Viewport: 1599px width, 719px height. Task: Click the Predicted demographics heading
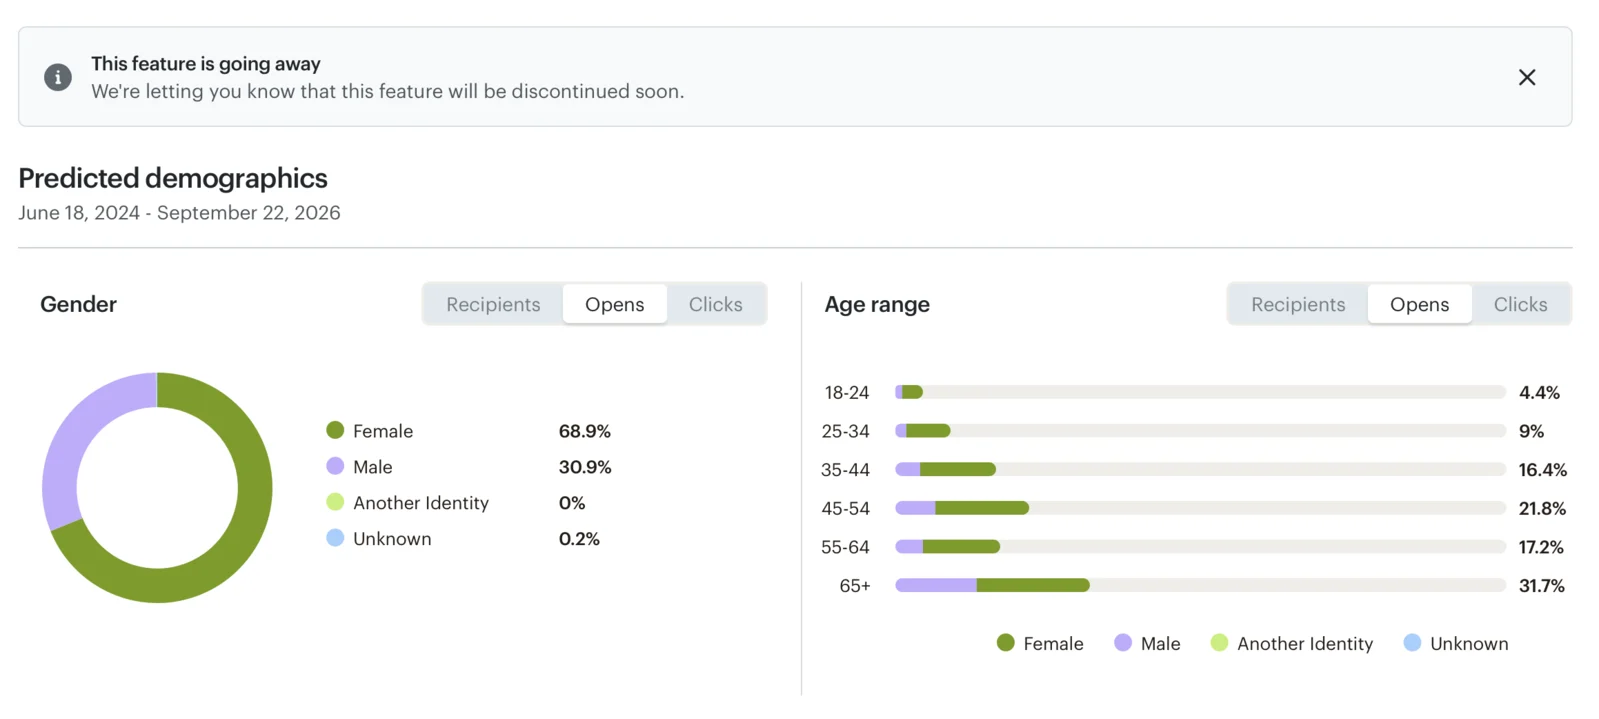pyautogui.click(x=173, y=178)
